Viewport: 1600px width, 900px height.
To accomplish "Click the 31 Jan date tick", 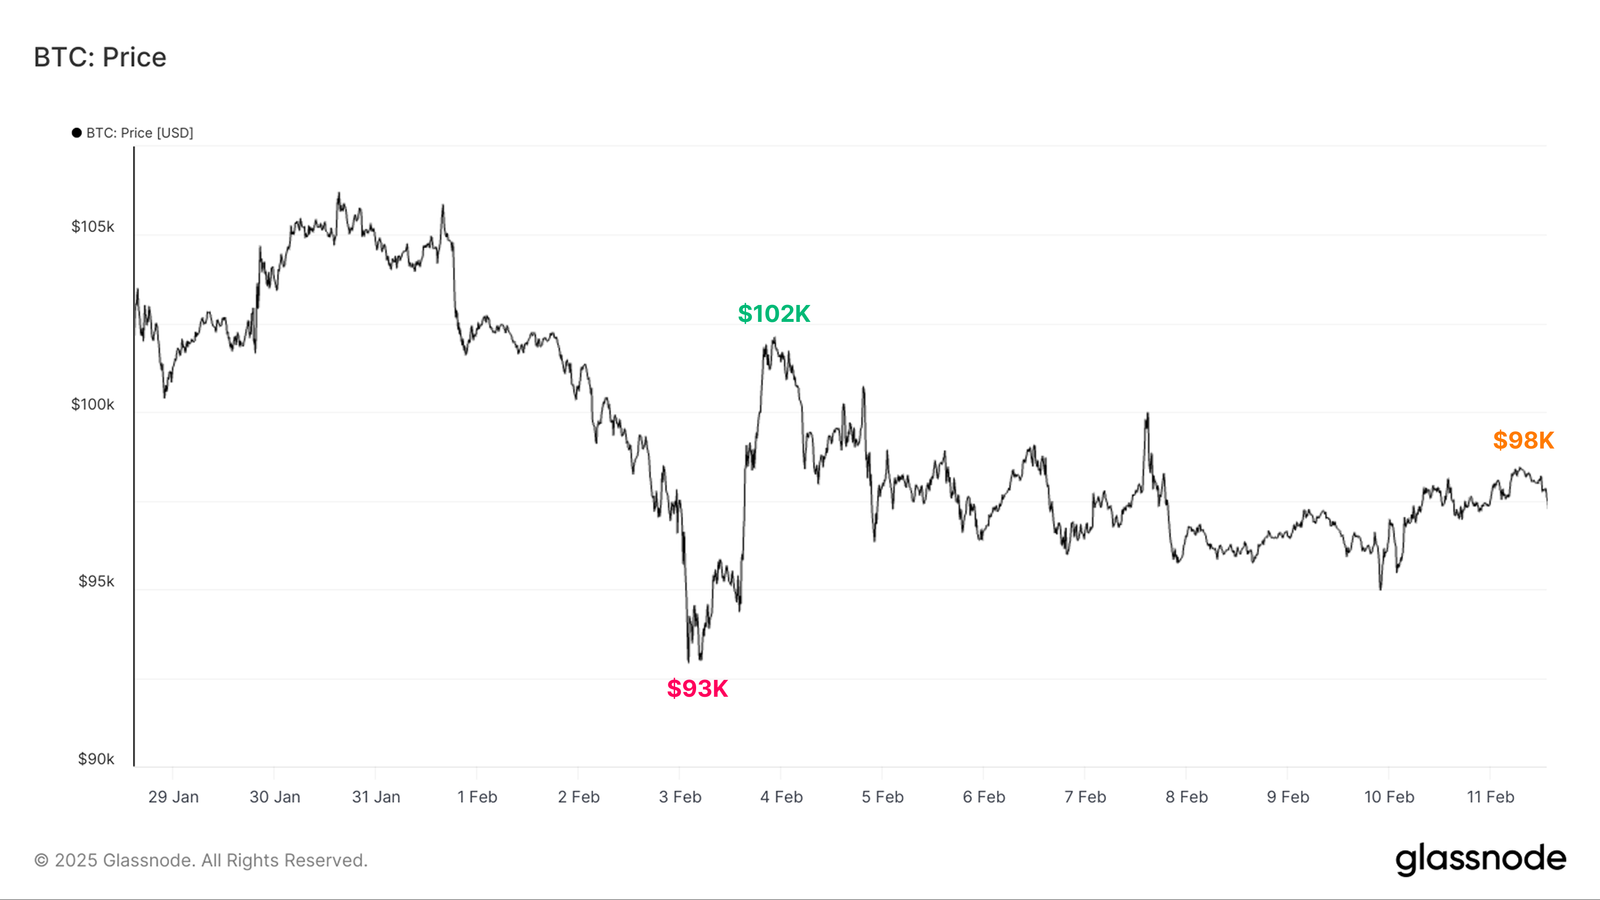I will [376, 797].
